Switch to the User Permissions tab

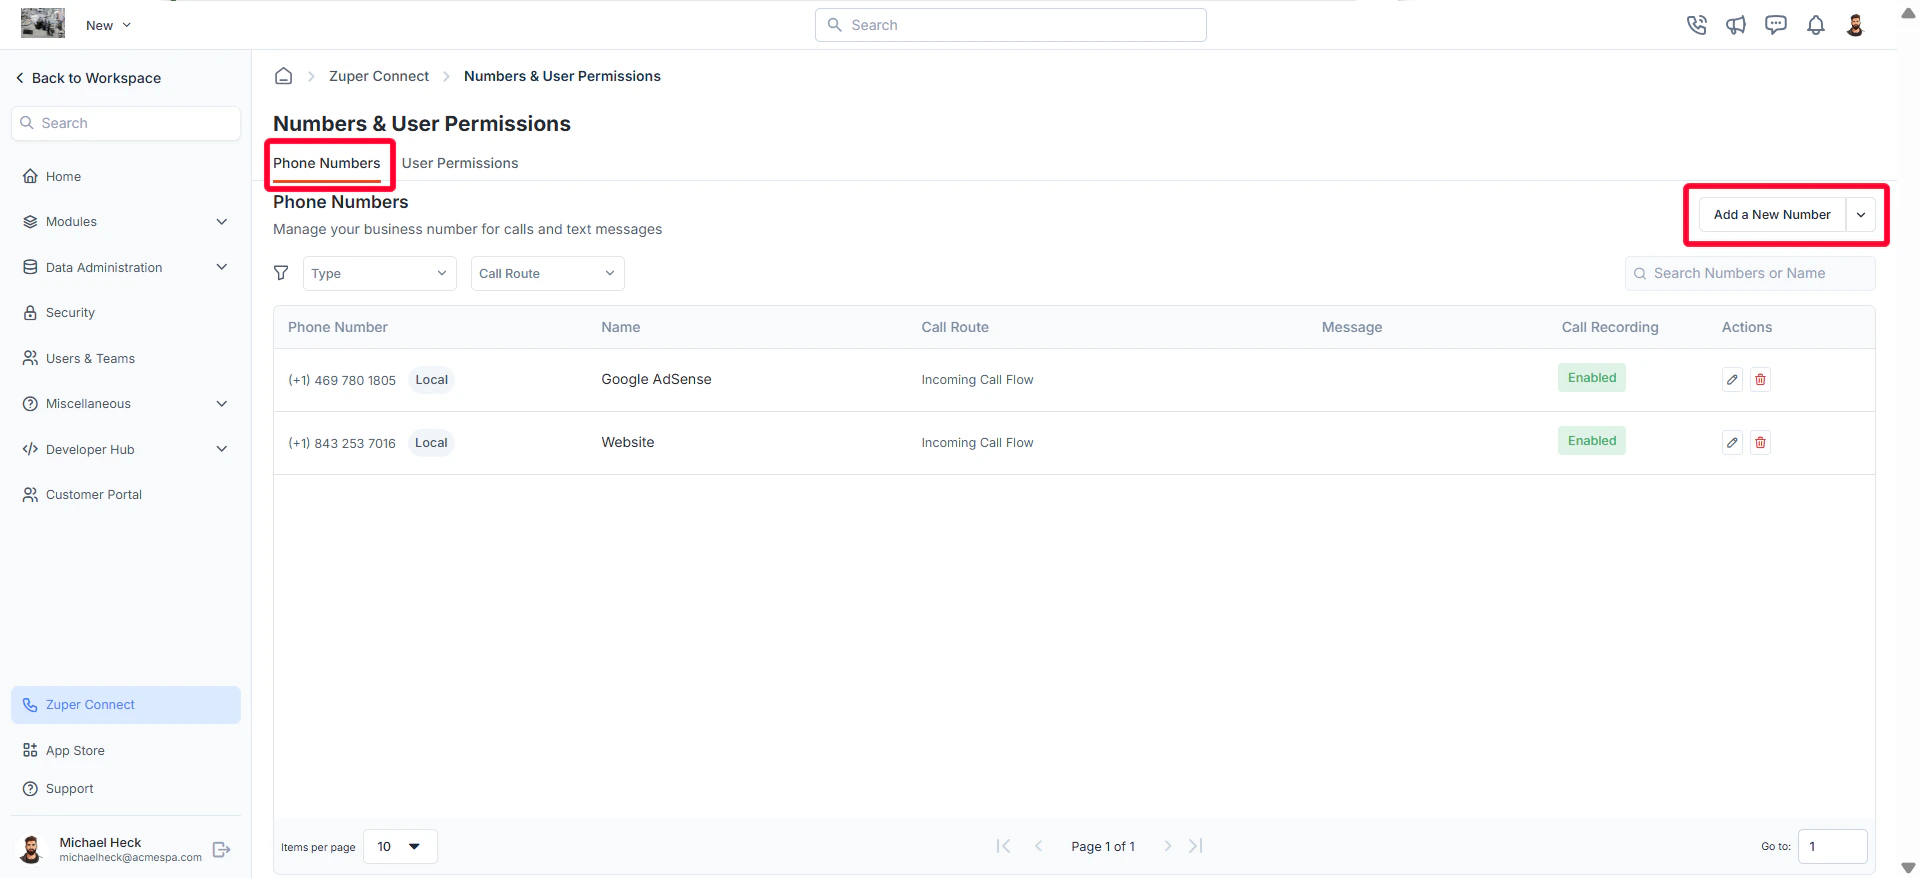[460, 163]
